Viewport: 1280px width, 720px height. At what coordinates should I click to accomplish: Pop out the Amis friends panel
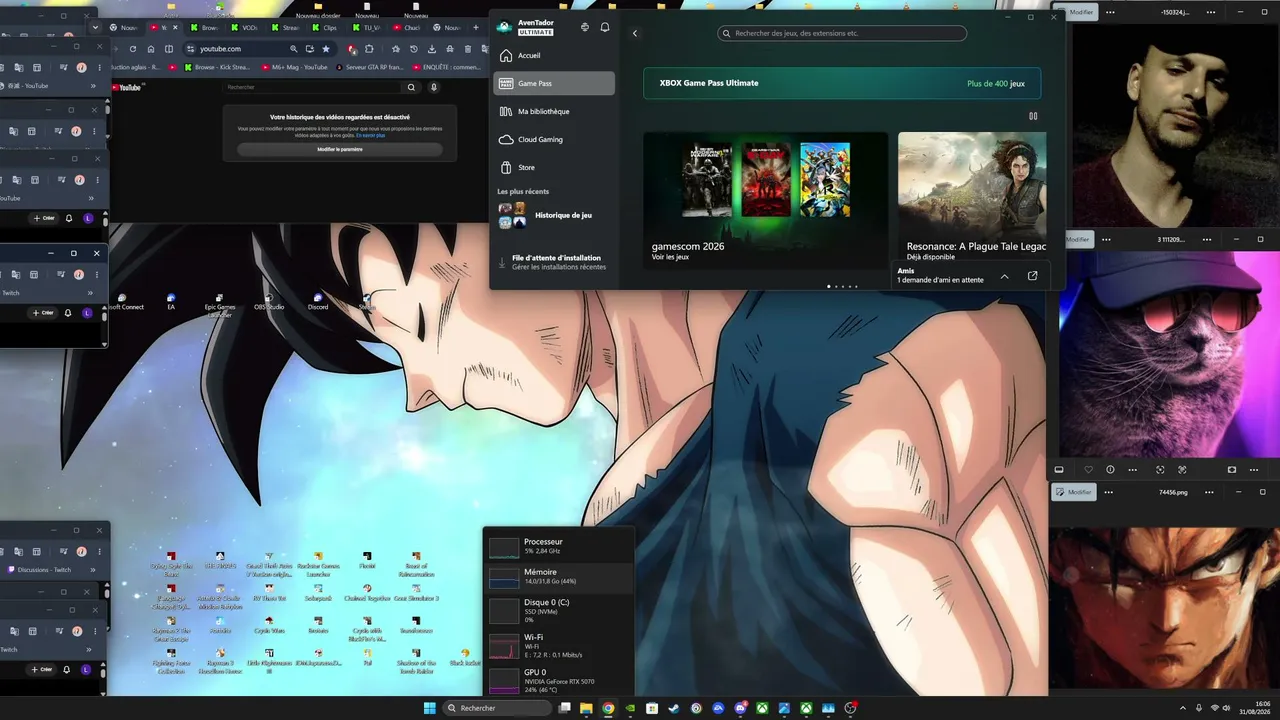click(x=1033, y=276)
